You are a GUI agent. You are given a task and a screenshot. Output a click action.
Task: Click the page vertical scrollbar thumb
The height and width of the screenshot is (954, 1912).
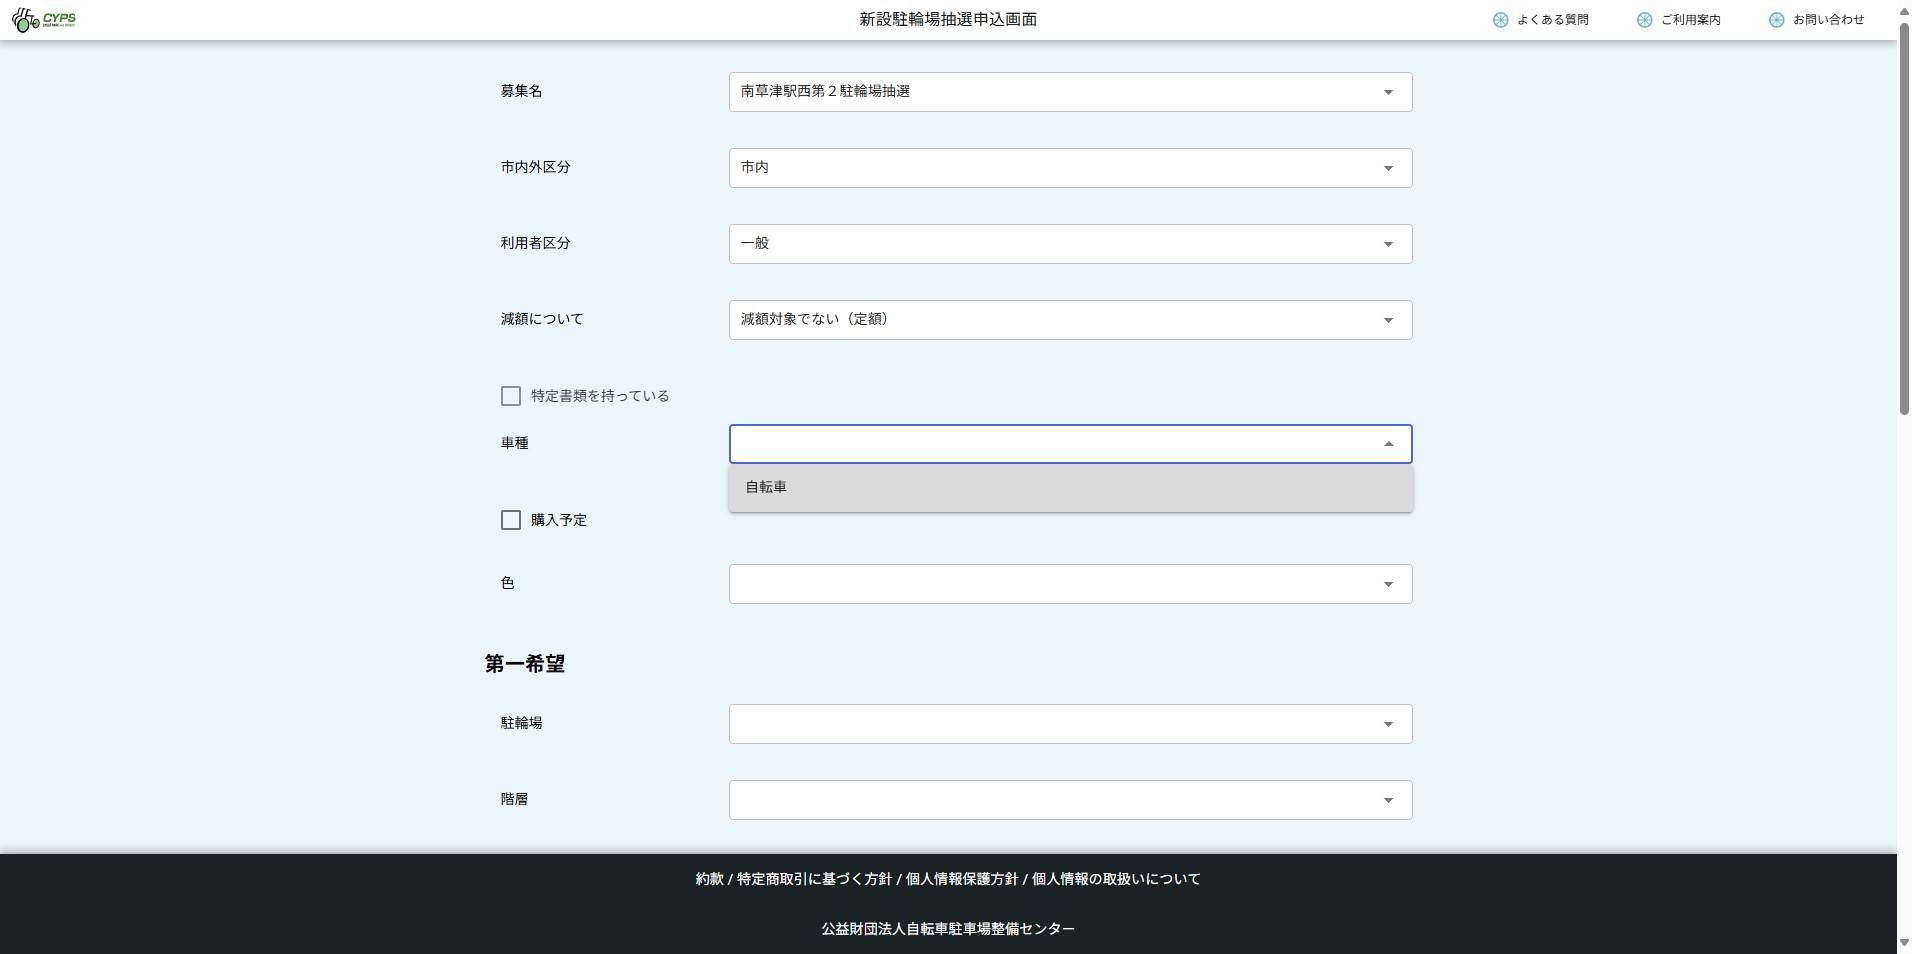click(x=1904, y=220)
